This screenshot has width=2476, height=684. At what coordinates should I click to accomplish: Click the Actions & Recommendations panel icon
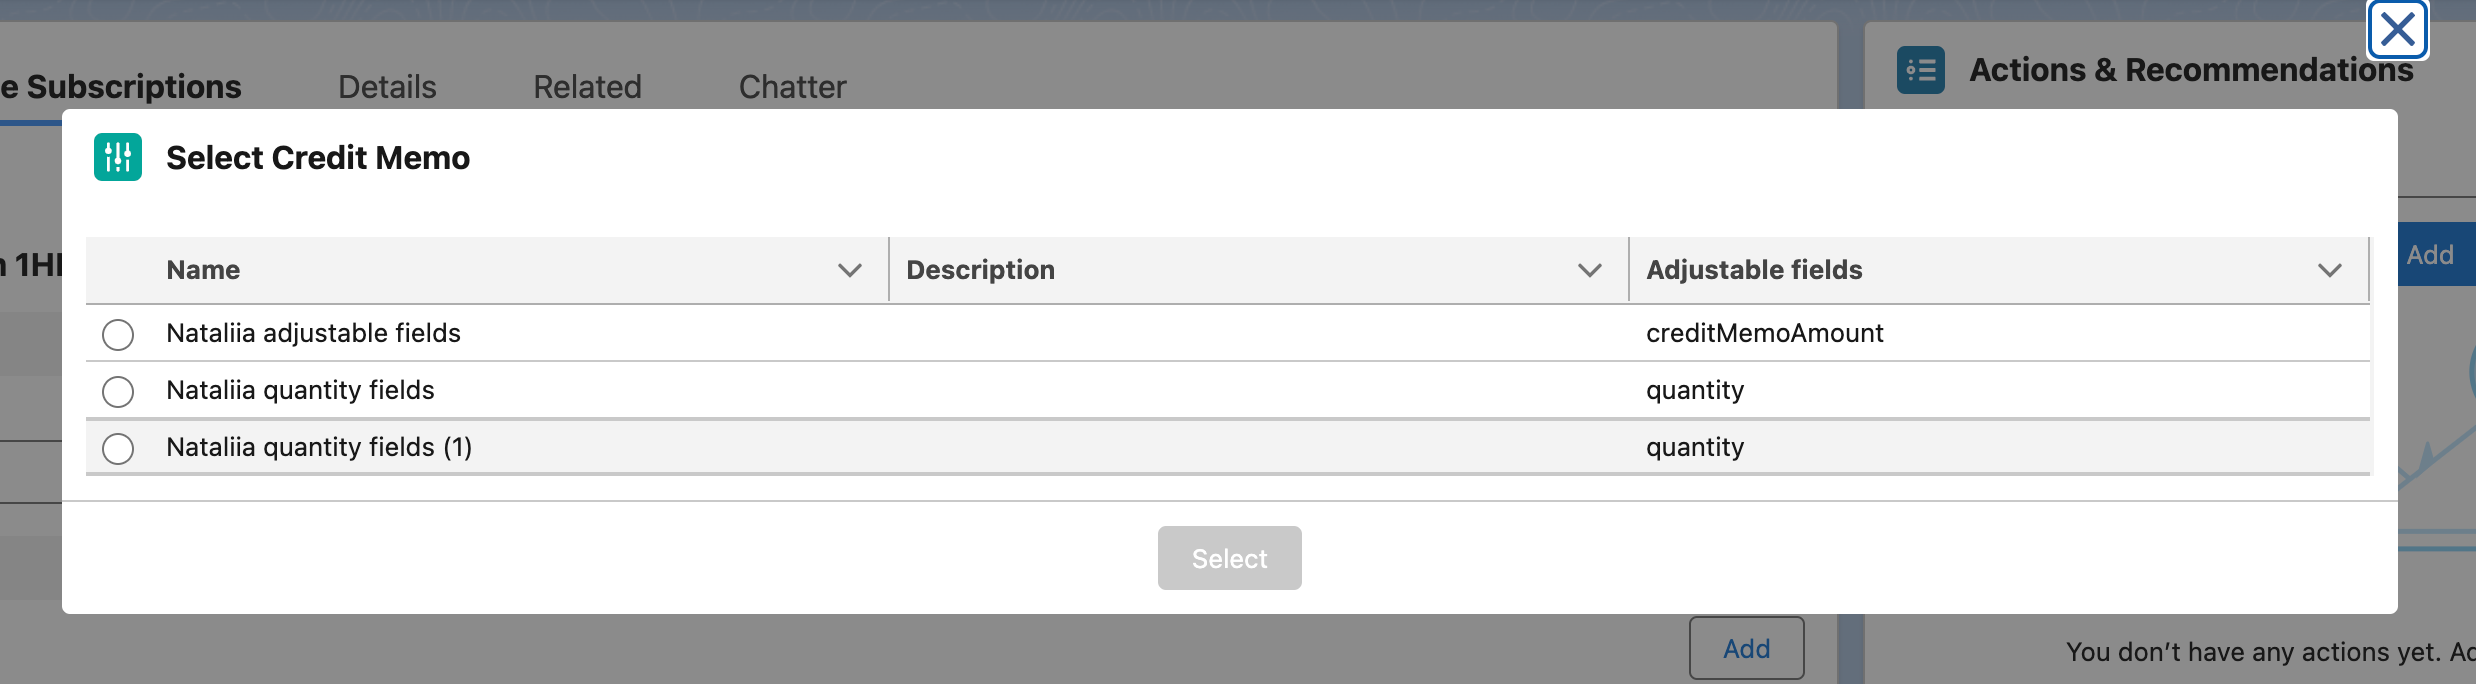(1920, 70)
